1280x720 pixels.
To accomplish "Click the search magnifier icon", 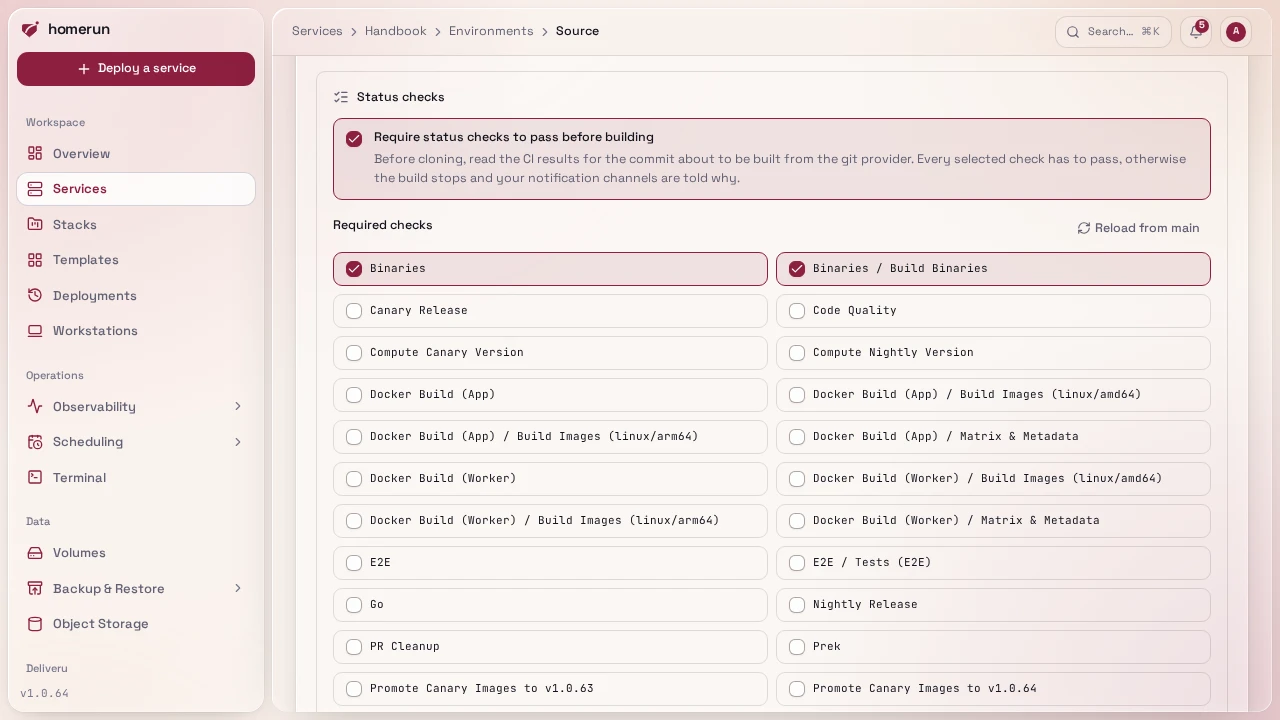I will point(1073,32).
